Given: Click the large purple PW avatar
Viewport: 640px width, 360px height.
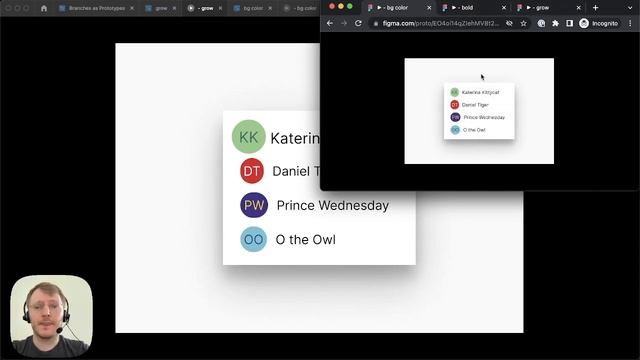Looking at the screenshot, I should click(x=254, y=205).
